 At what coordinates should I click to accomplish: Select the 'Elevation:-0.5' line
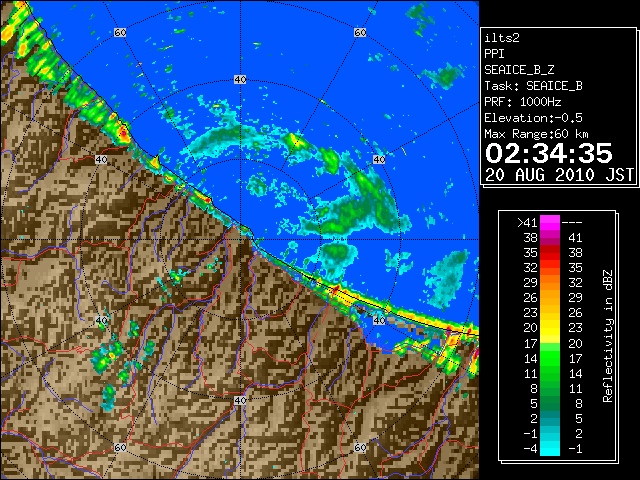[x=533, y=118]
